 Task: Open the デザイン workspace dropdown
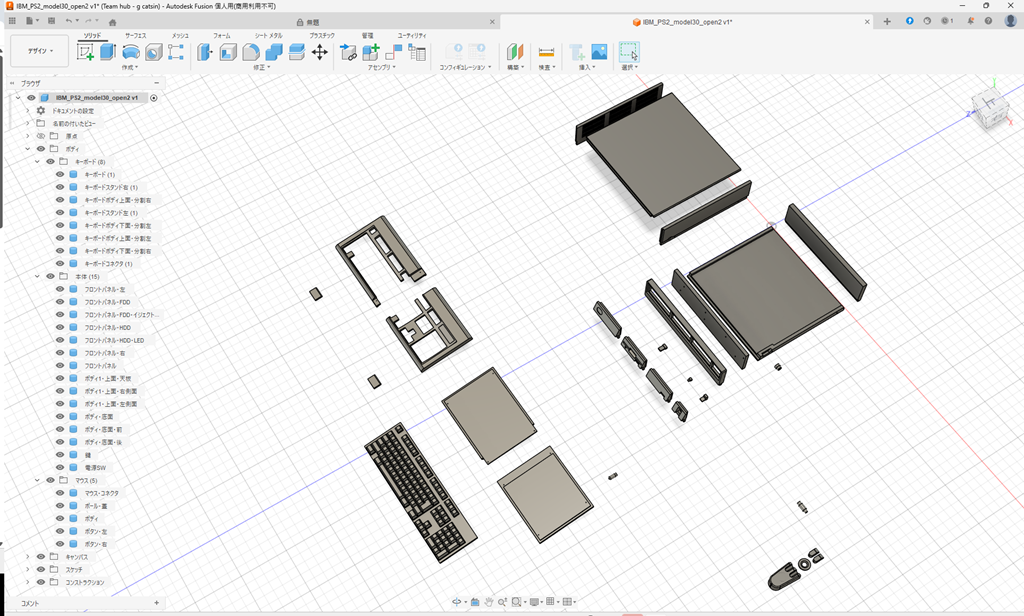click(40, 50)
